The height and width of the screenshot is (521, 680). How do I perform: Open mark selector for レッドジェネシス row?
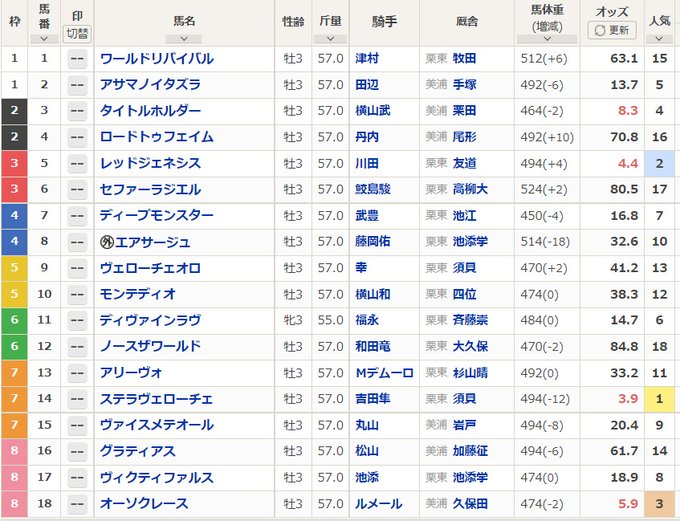pos(77,164)
